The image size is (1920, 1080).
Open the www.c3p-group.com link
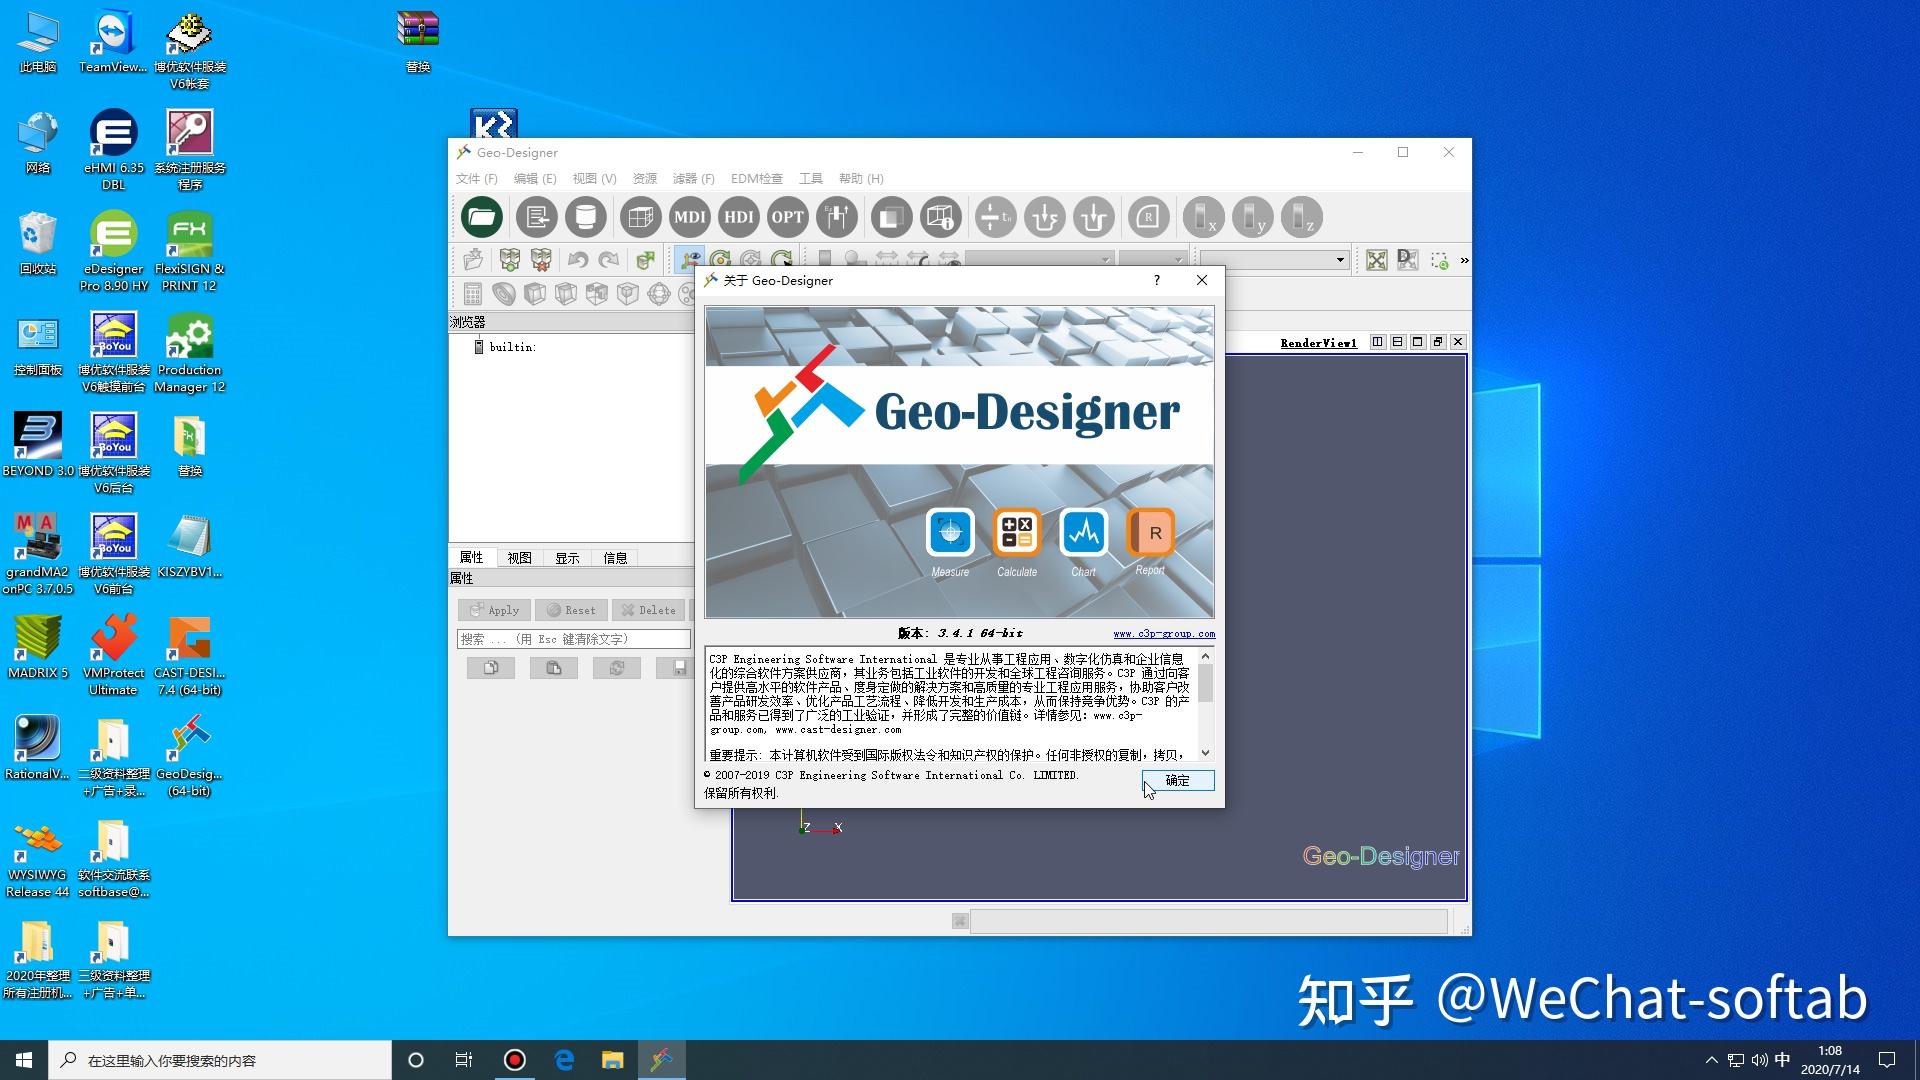coord(1164,633)
